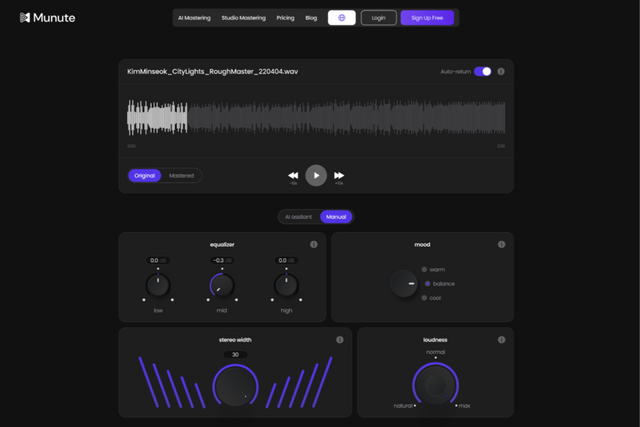This screenshot has height=427, width=640.
Task: Open AI Mastering menu item
Action: [x=193, y=18]
